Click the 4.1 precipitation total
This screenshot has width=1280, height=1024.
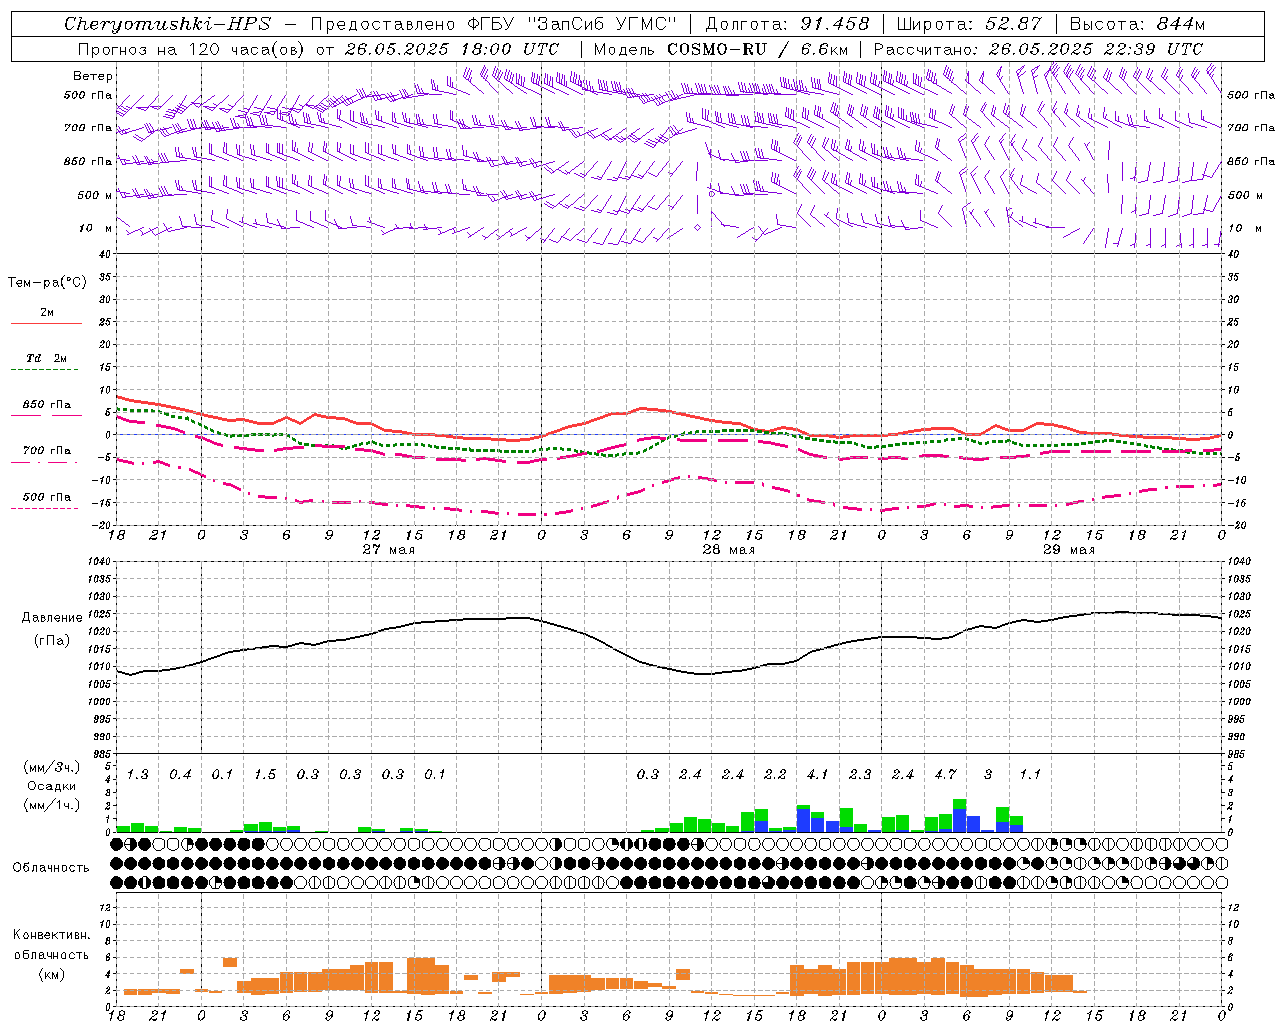pos(818,775)
